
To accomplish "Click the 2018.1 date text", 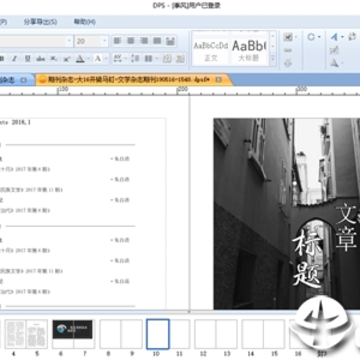I will click(x=21, y=122).
